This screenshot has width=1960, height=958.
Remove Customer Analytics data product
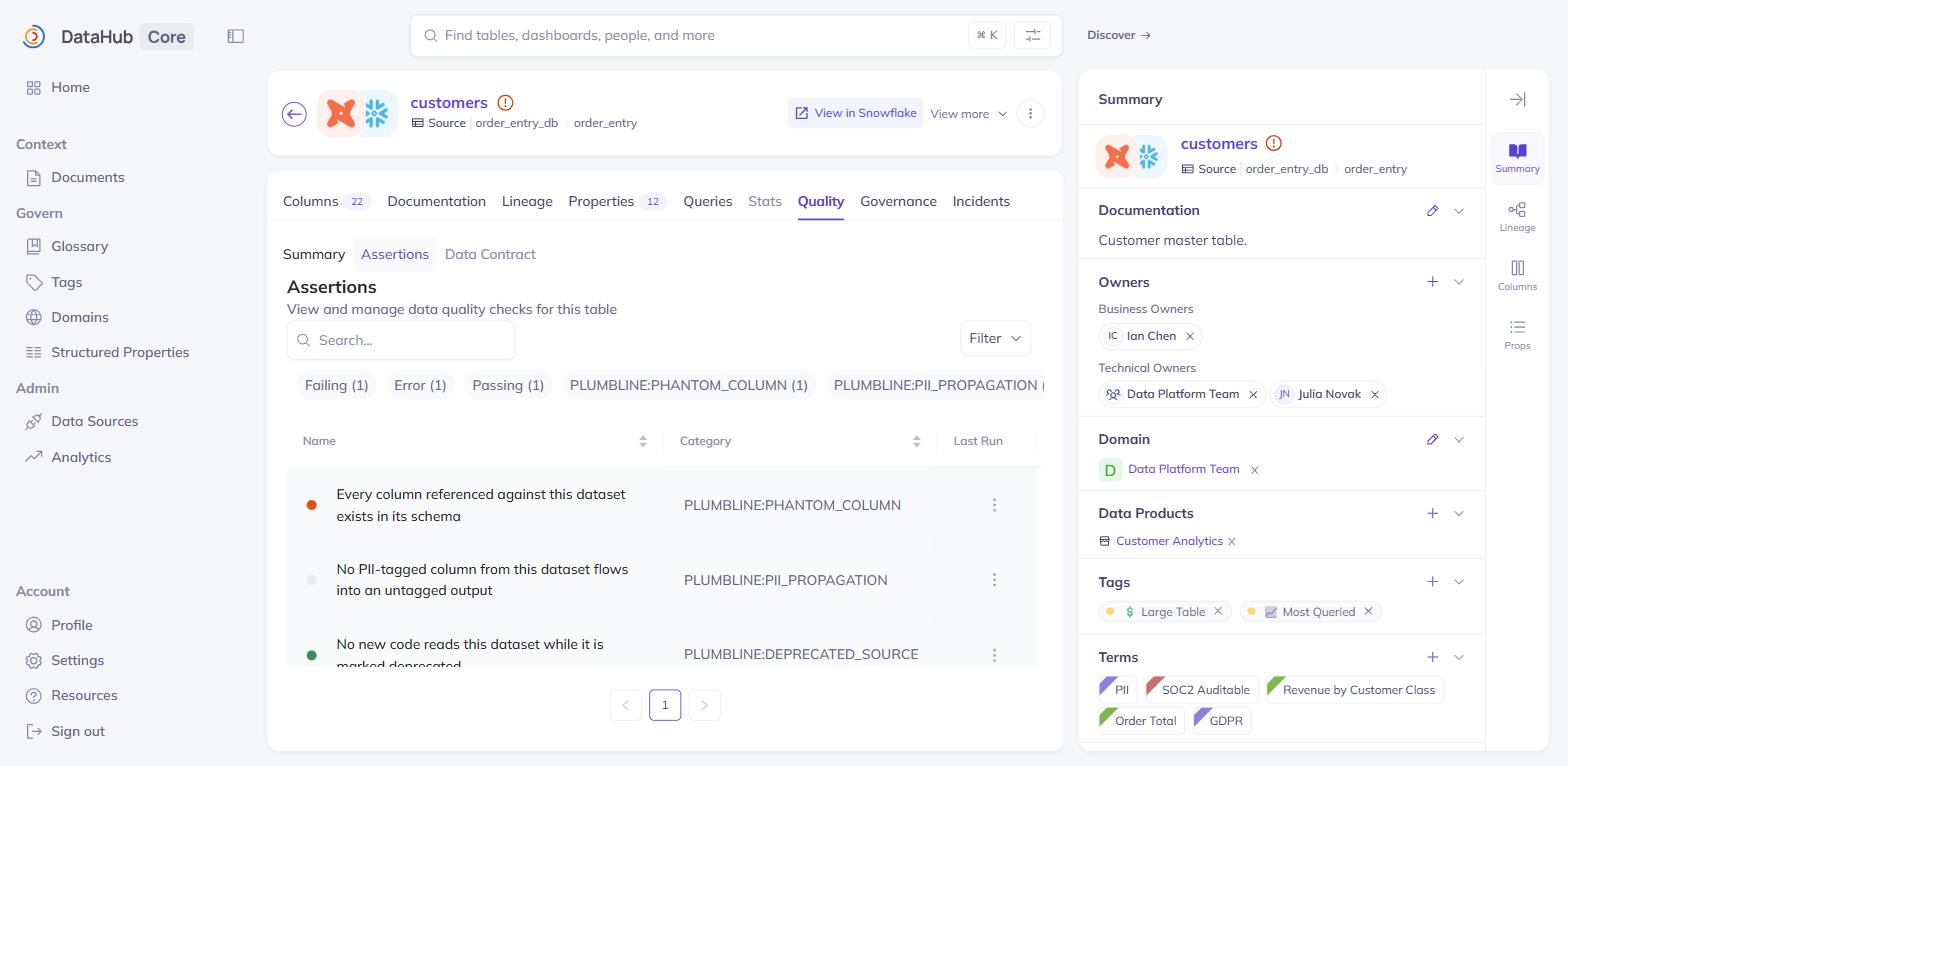coord(1232,542)
